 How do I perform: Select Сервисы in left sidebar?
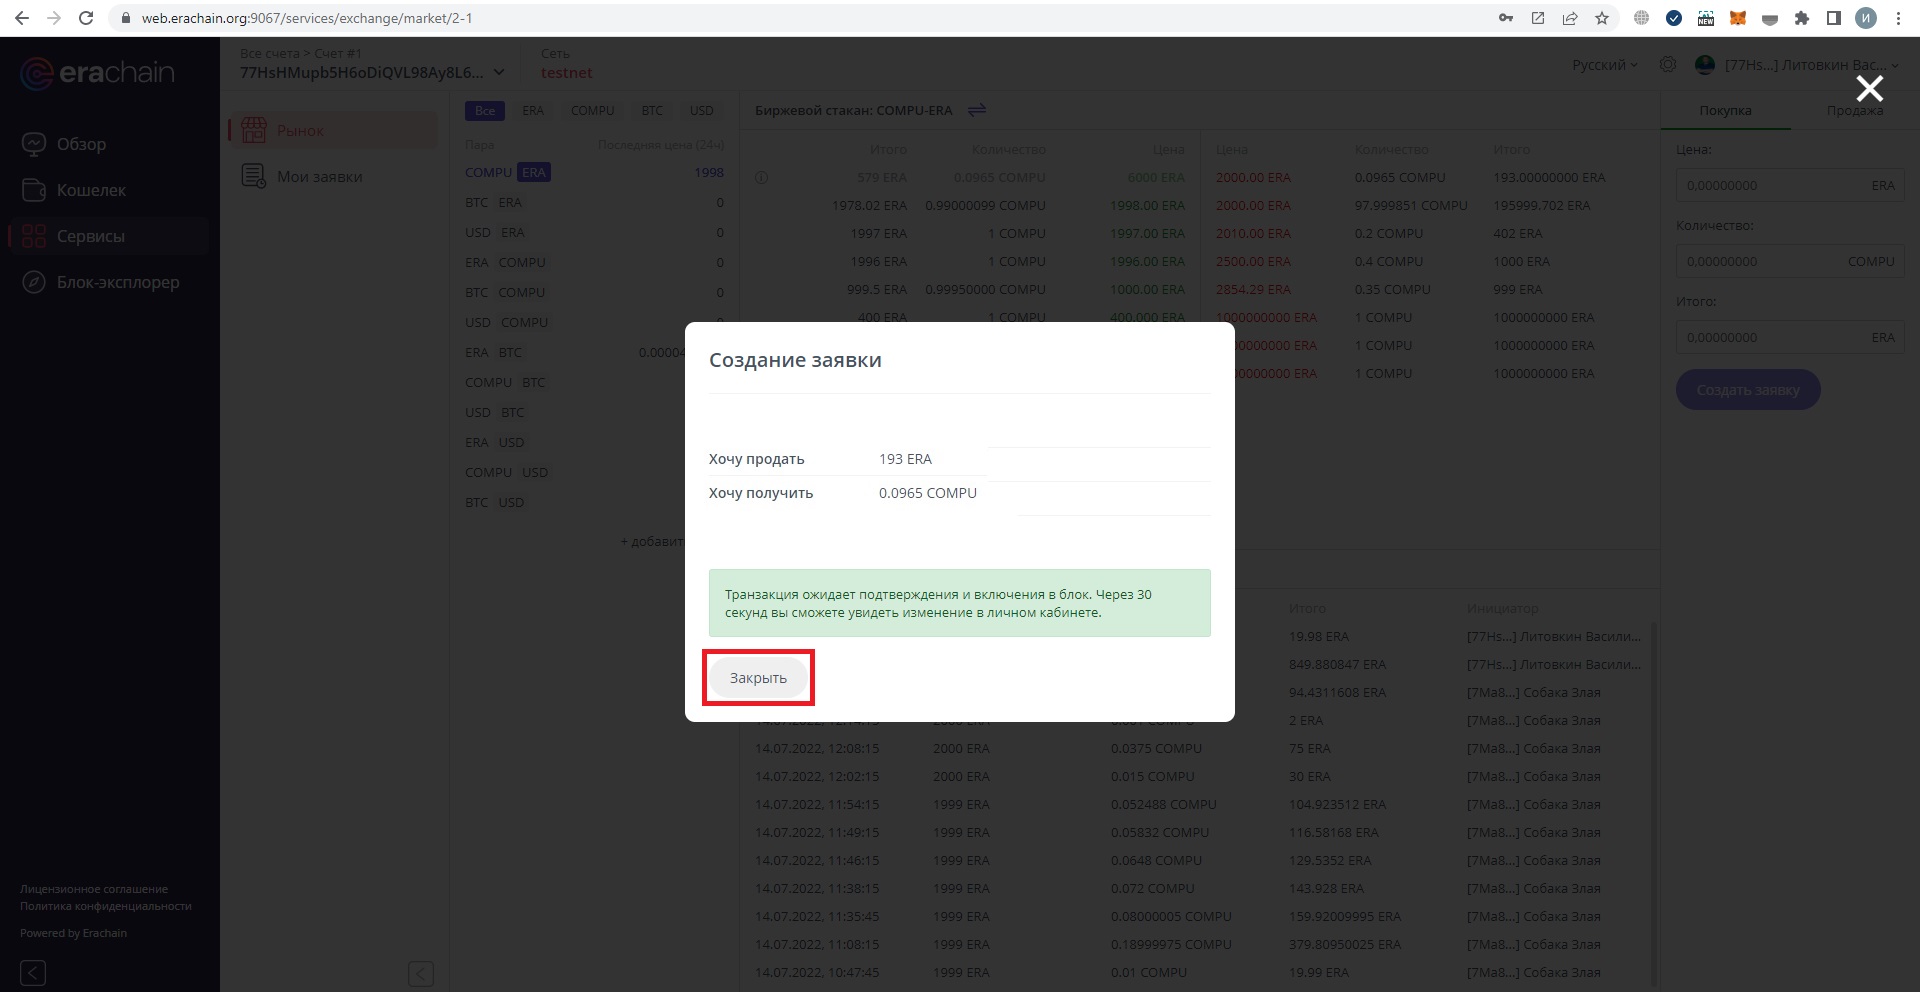click(90, 236)
